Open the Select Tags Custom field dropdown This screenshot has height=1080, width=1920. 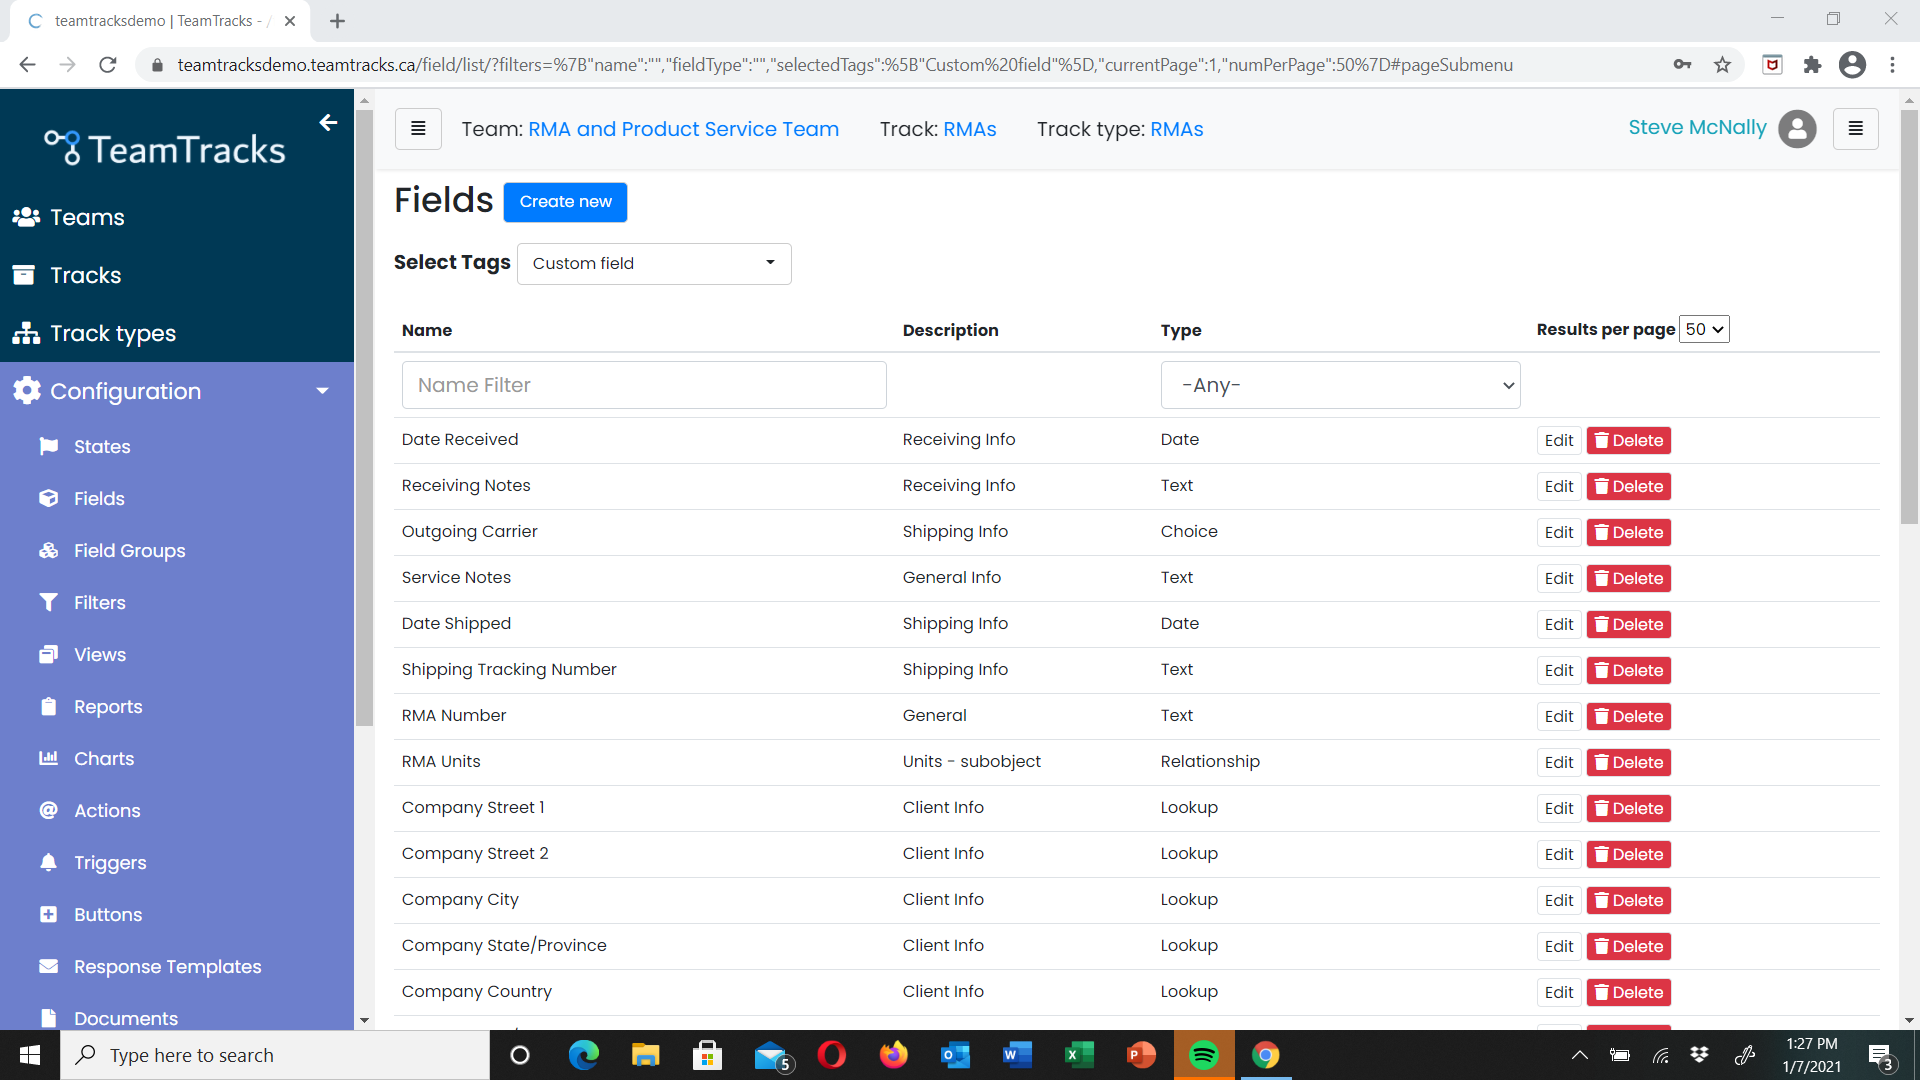click(654, 264)
